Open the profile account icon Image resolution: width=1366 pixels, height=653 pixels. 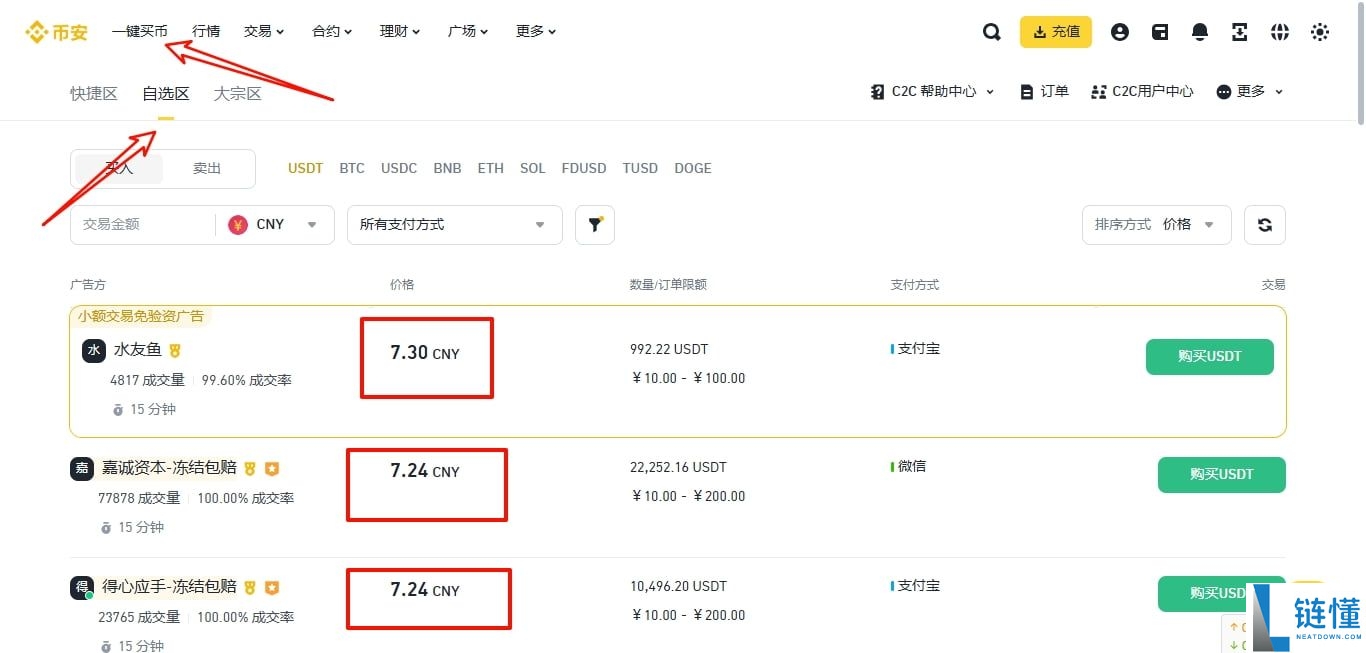[x=1119, y=31]
